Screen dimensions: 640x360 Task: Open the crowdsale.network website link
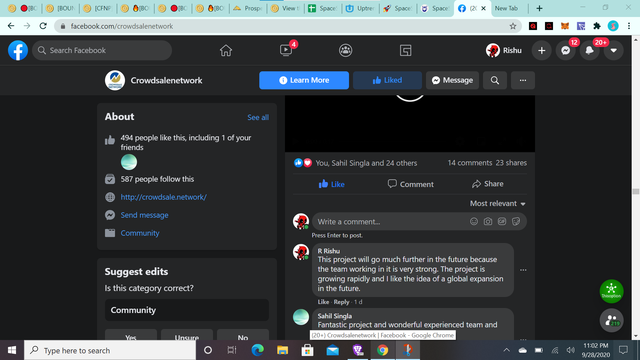click(x=164, y=197)
